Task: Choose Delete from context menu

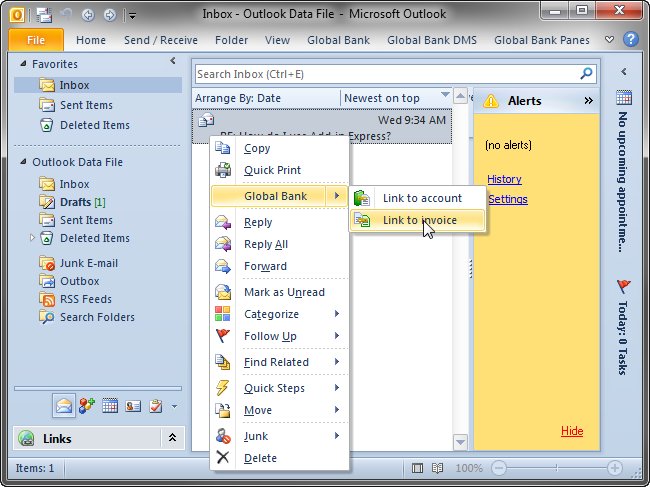Action: point(279,458)
